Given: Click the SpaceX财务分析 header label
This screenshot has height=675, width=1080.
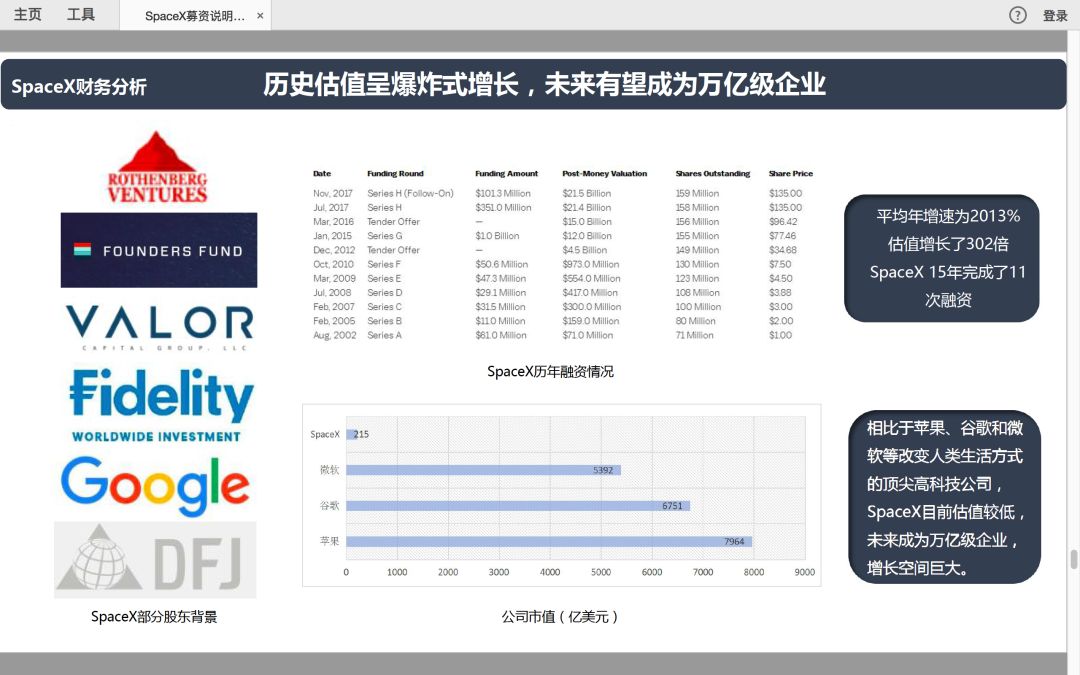Looking at the screenshot, I should click(79, 87).
